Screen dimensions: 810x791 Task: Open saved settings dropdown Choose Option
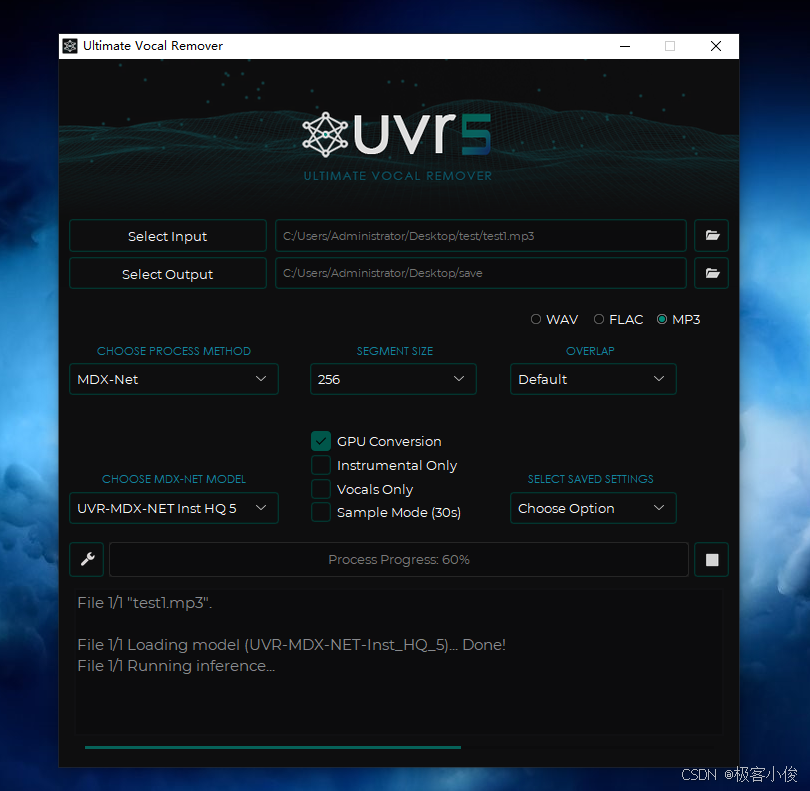coord(593,508)
